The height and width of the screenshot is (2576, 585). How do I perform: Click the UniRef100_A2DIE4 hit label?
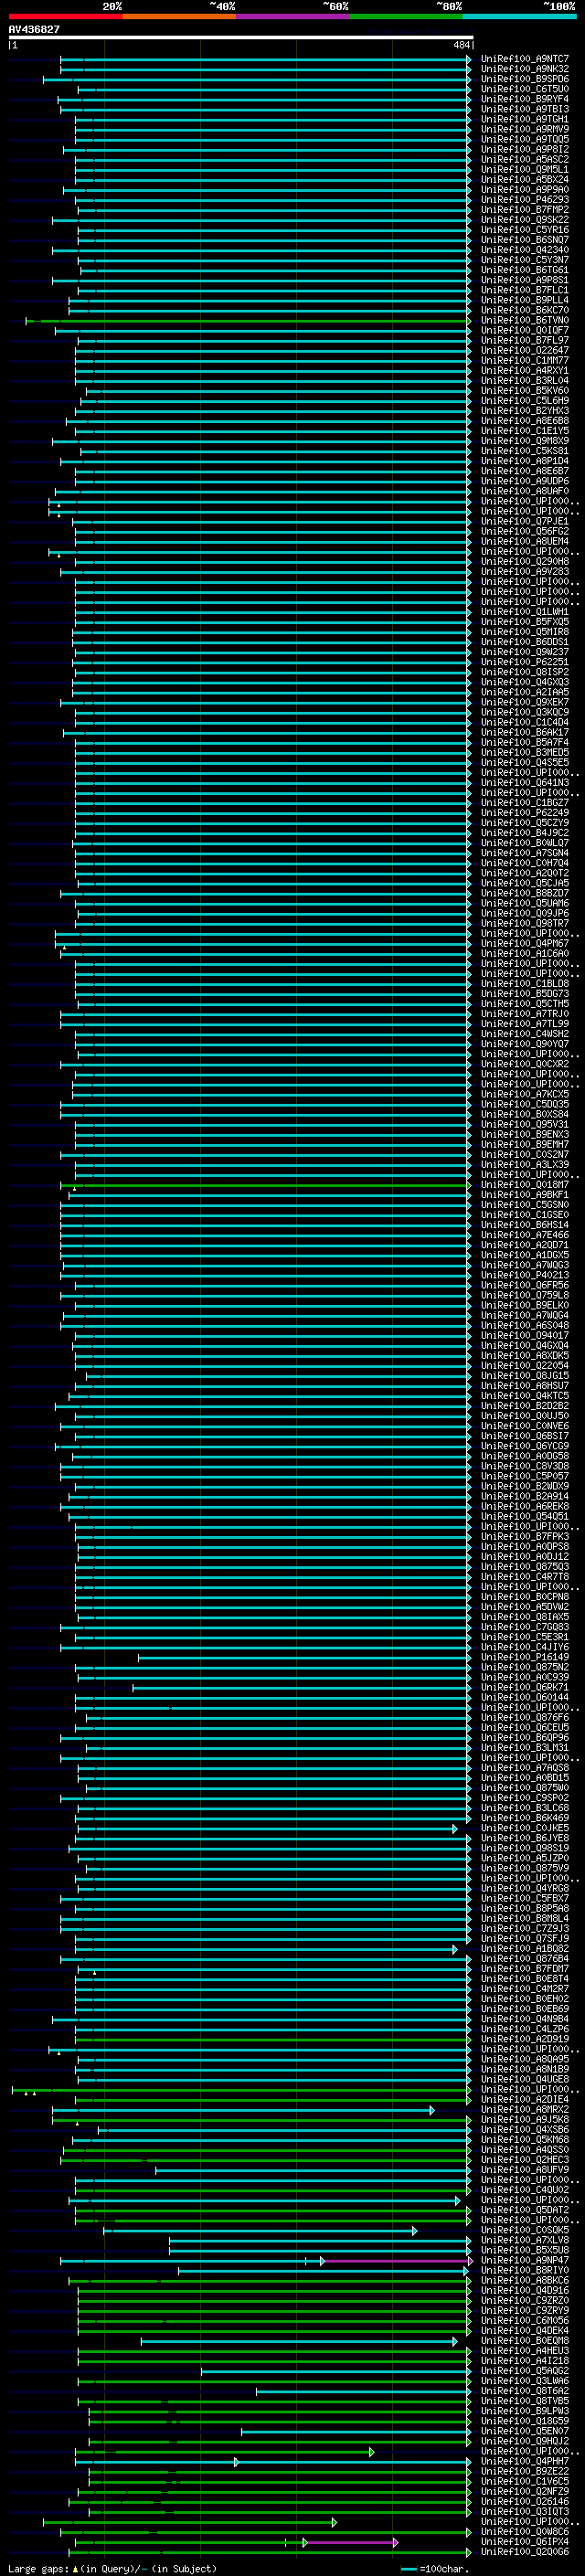point(524,2100)
